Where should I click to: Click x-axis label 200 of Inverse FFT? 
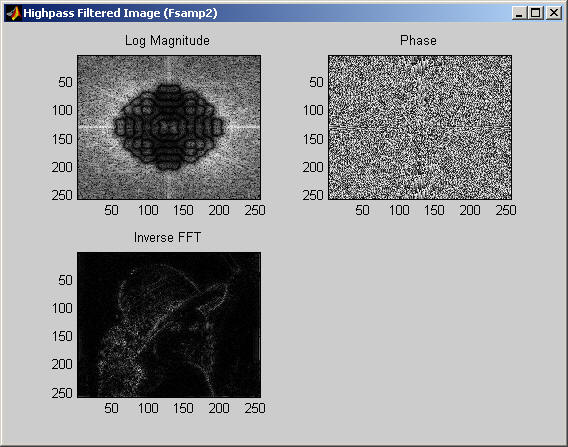point(219,408)
